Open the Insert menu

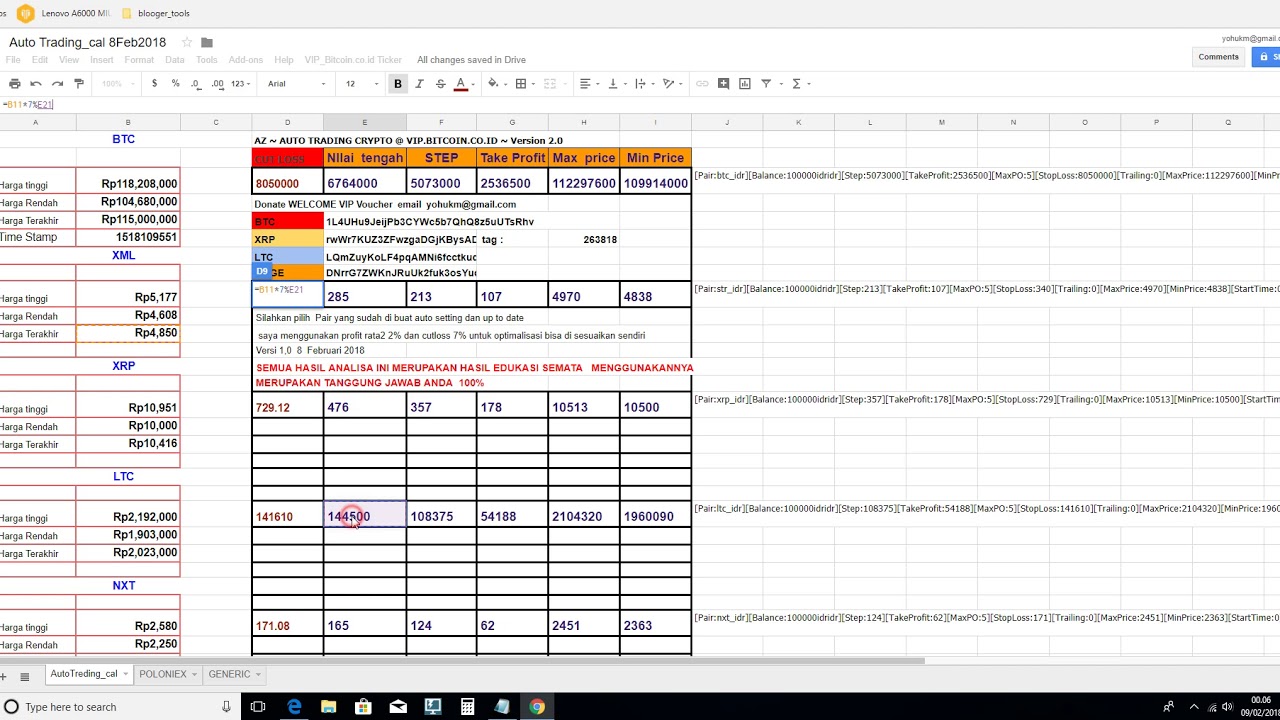(102, 60)
